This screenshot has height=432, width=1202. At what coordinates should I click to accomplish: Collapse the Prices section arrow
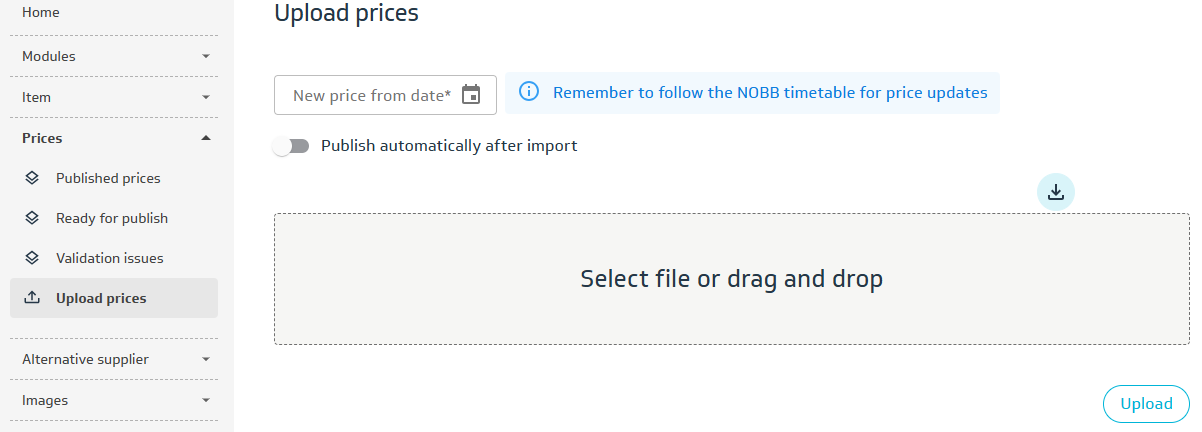pos(206,138)
